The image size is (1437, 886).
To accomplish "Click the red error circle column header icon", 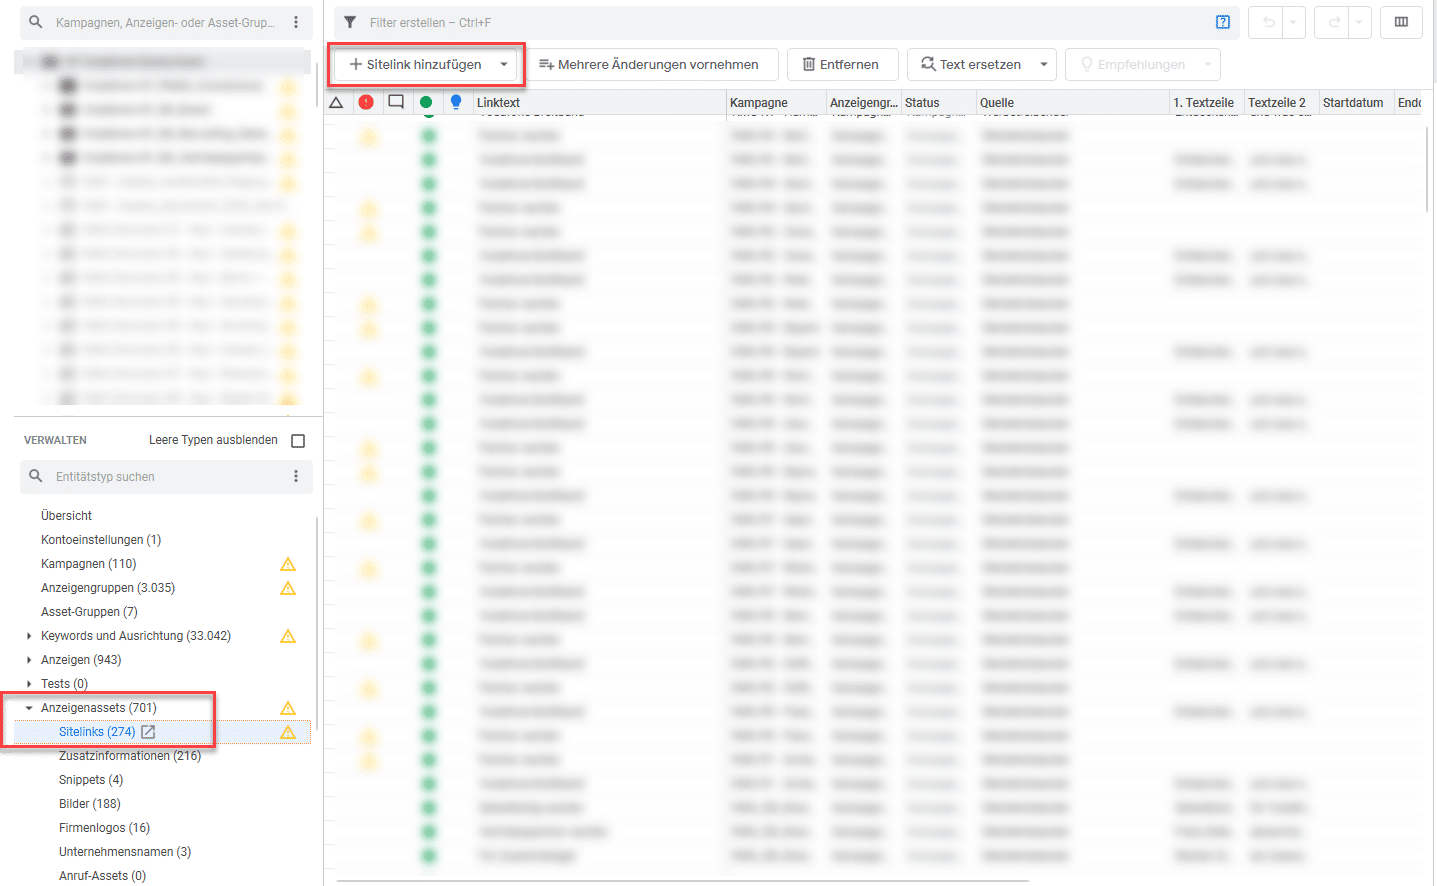I will pyautogui.click(x=367, y=101).
